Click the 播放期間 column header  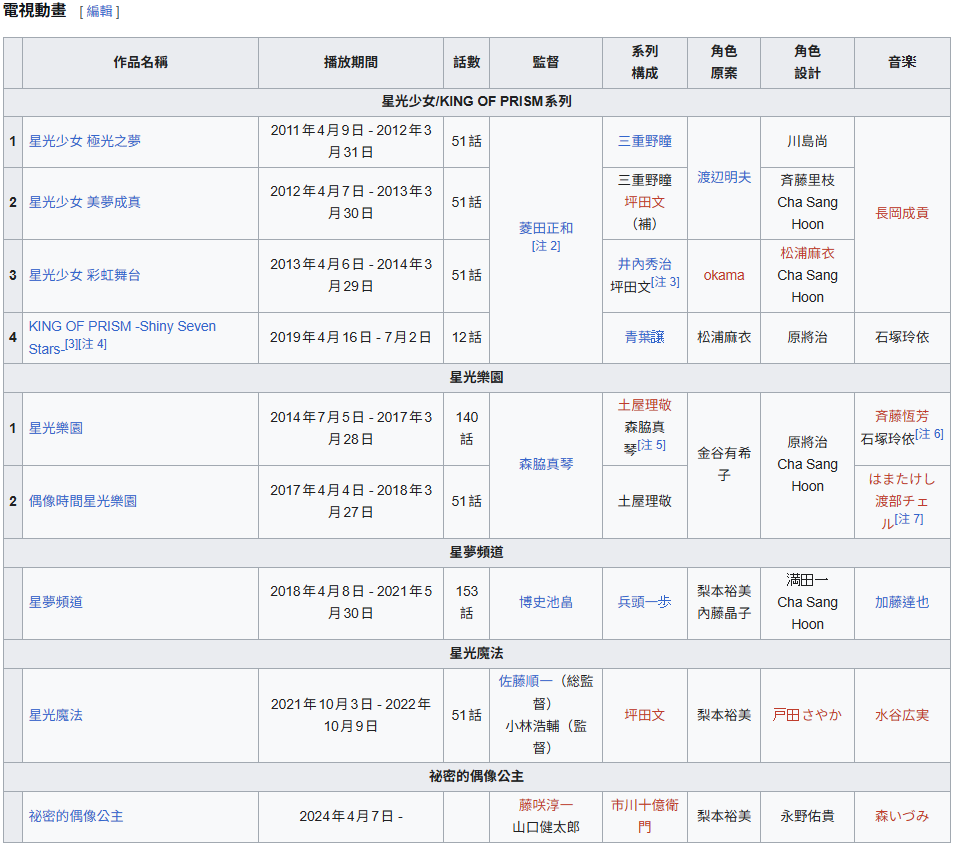pyautogui.click(x=350, y=62)
